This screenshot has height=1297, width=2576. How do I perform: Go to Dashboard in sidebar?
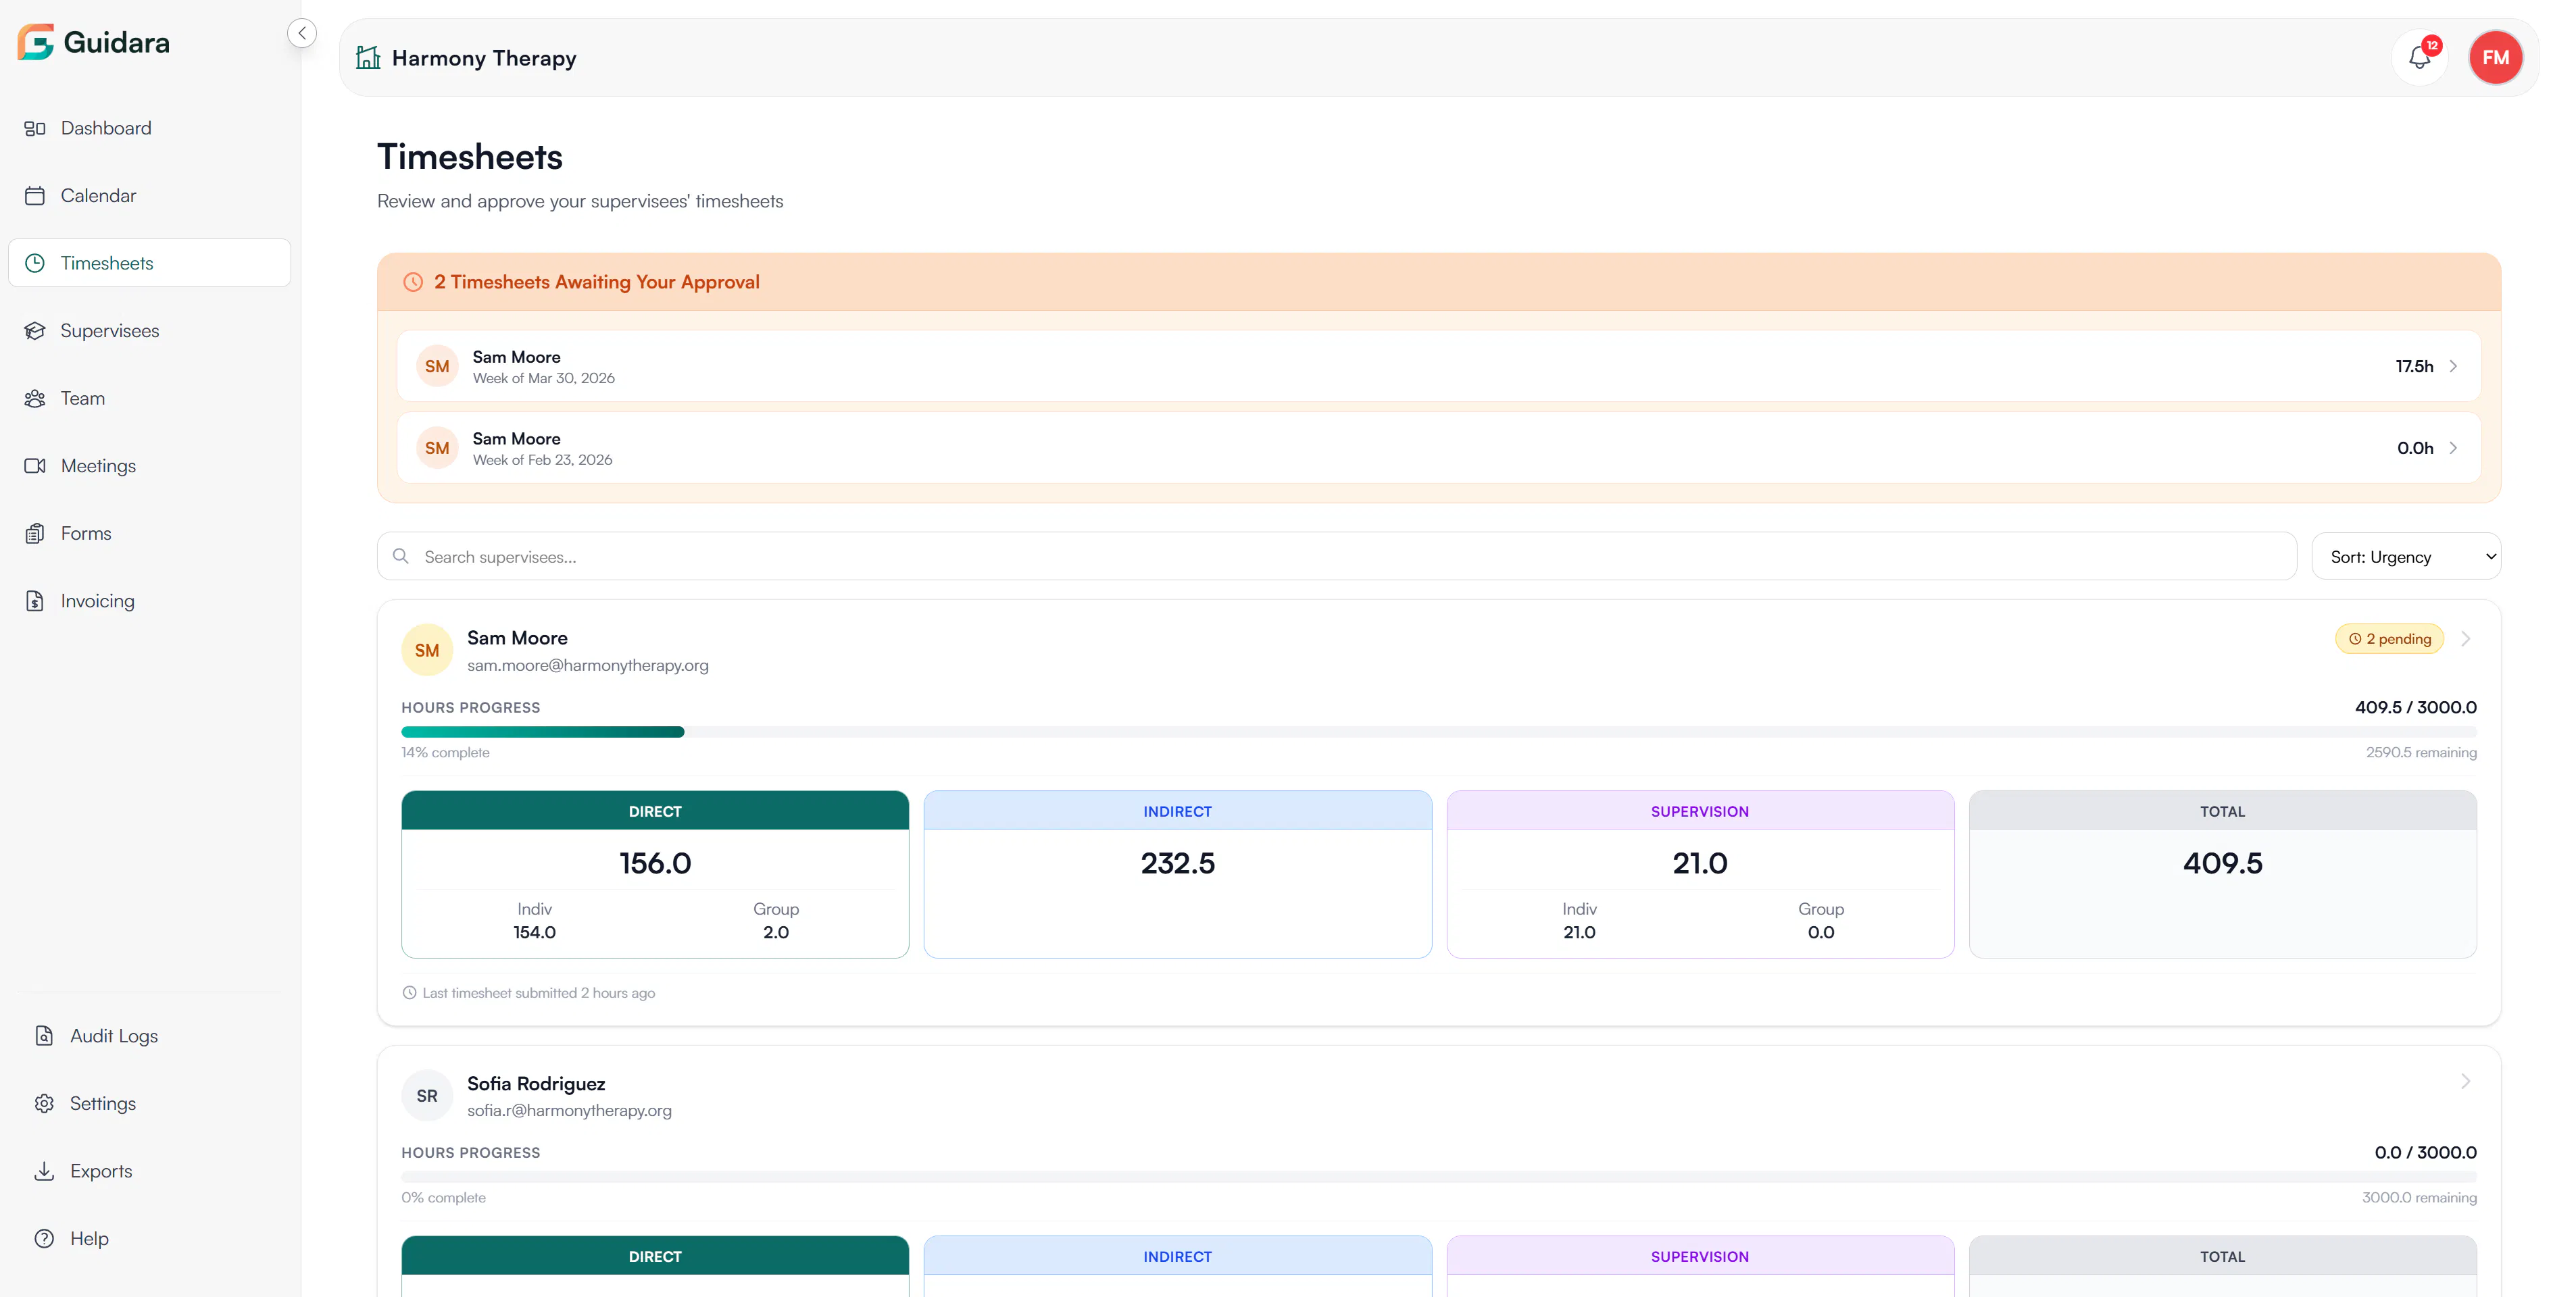point(150,128)
